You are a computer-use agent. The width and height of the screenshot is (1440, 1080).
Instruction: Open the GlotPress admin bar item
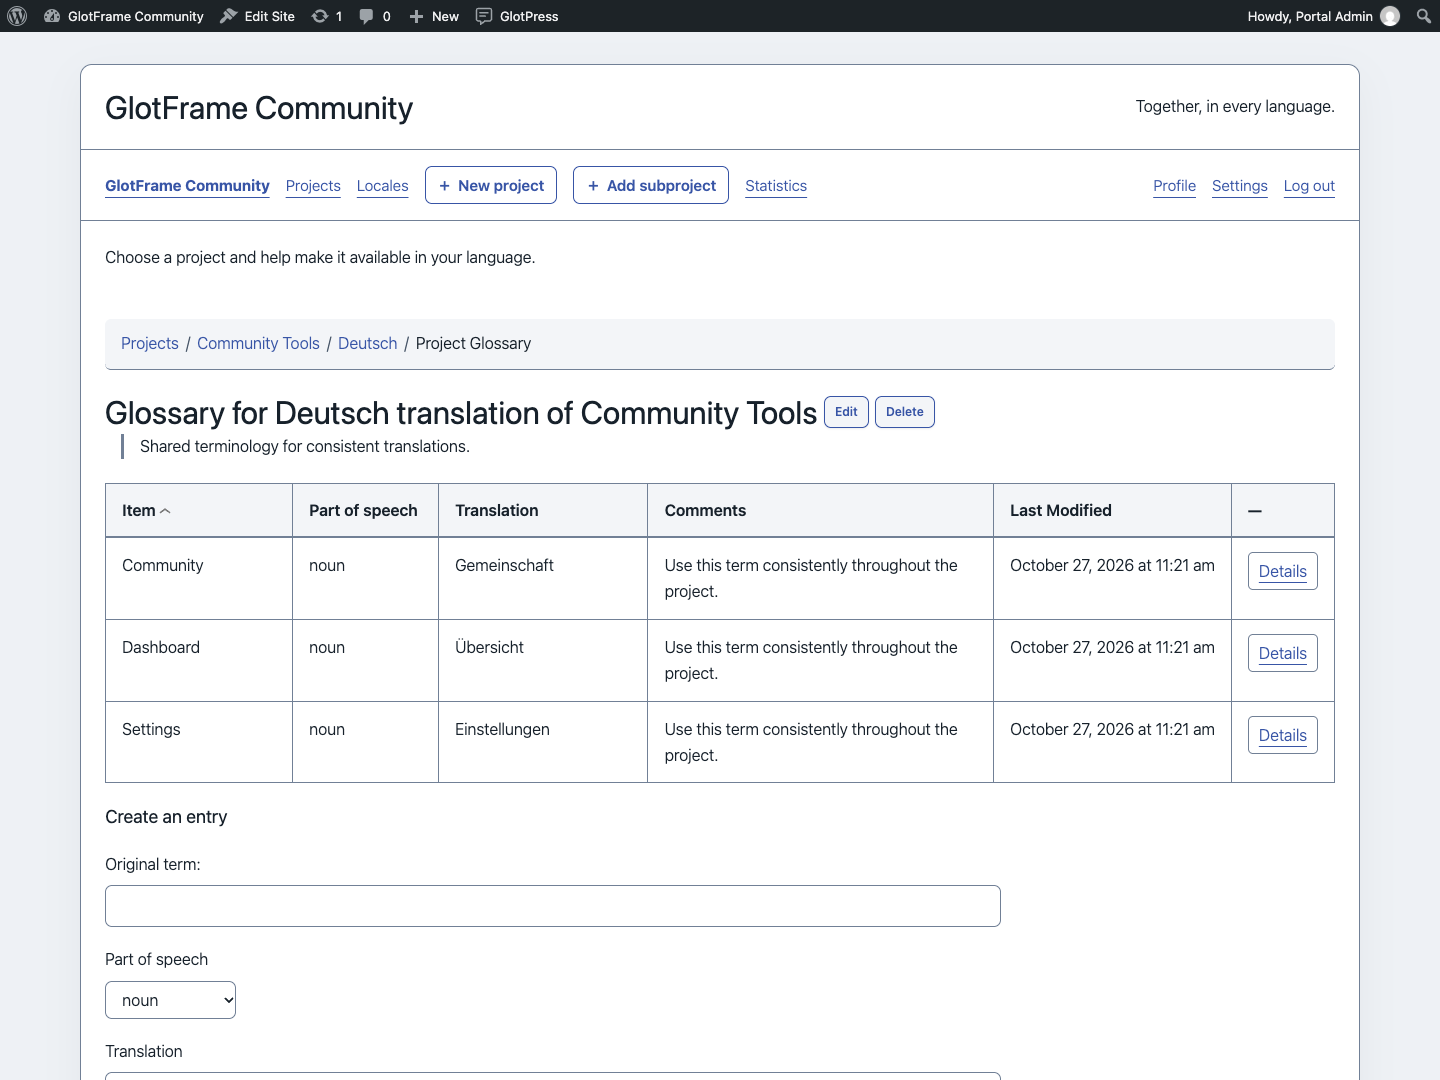point(517,16)
